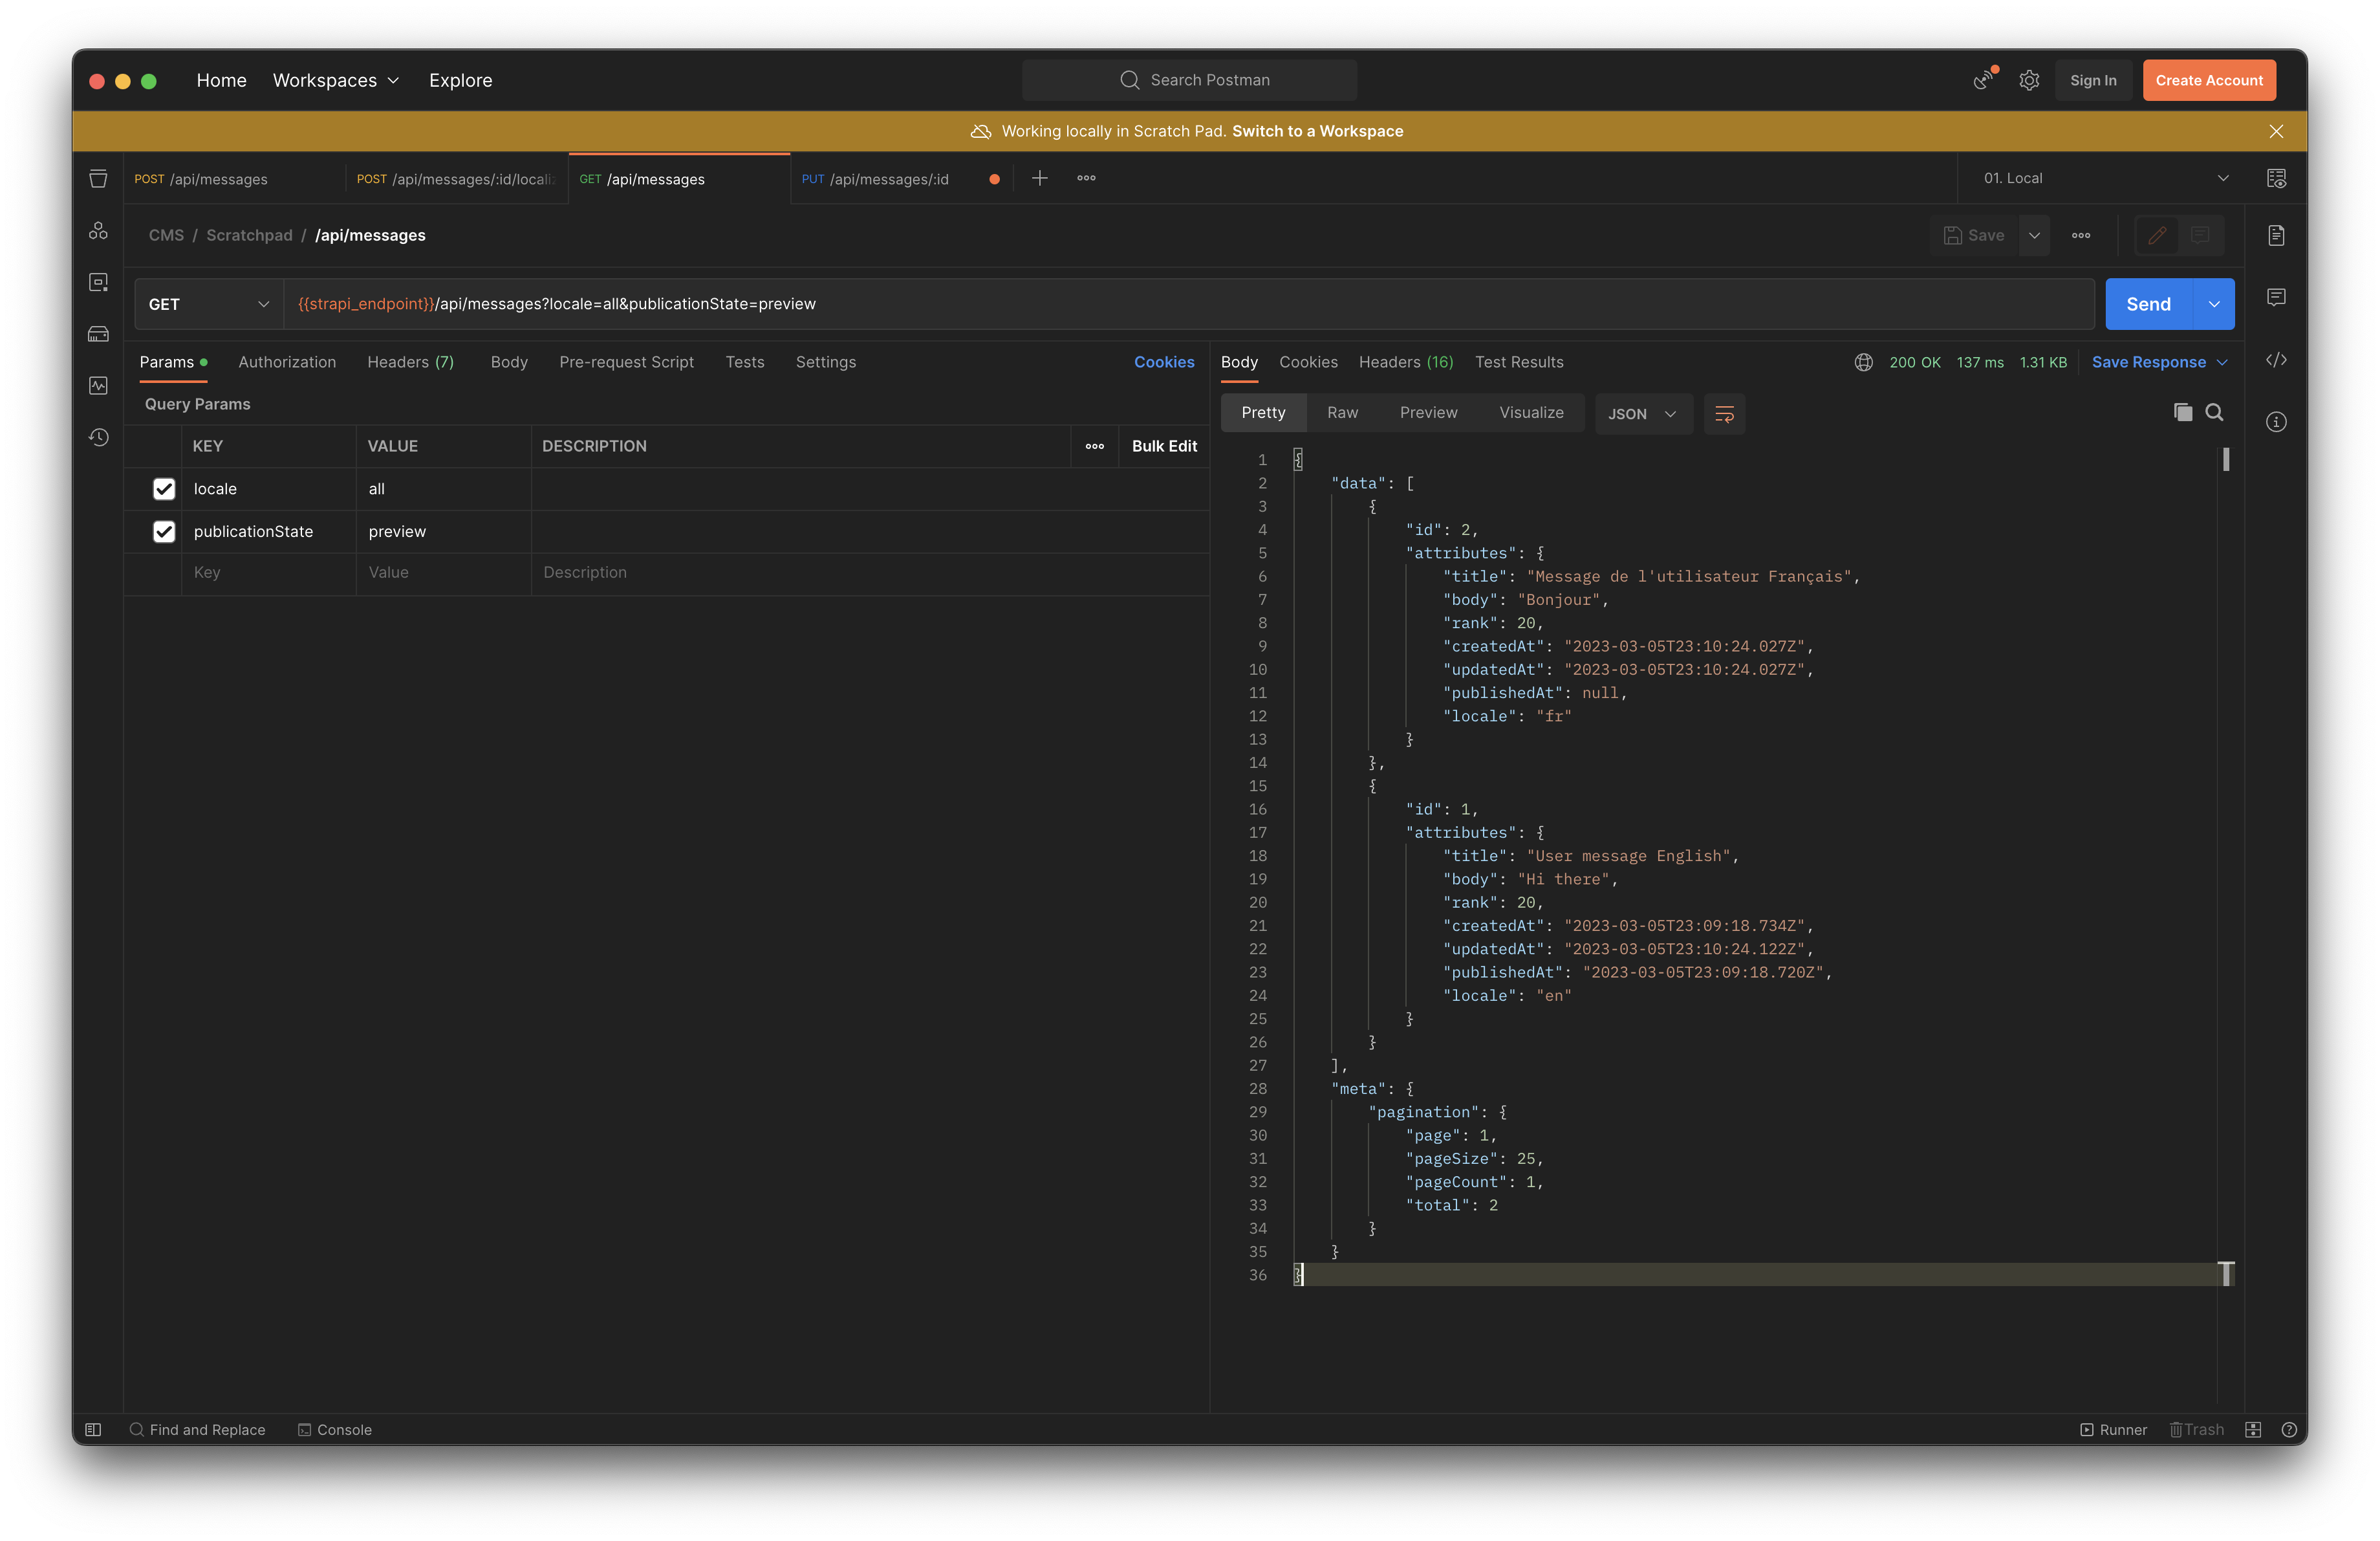Viewport: 2380px width, 1541px height.
Task: Copy the response body to clipboard
Action: 2183,412
